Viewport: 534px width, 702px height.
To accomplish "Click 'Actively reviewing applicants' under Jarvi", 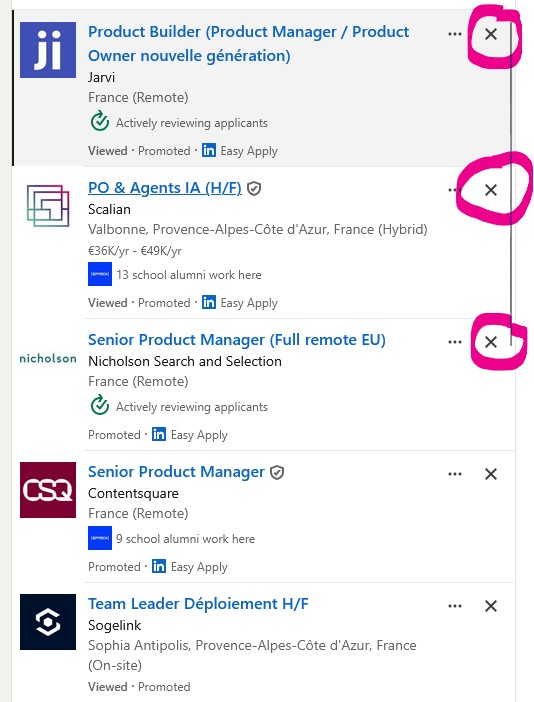I will pos(192,123).
